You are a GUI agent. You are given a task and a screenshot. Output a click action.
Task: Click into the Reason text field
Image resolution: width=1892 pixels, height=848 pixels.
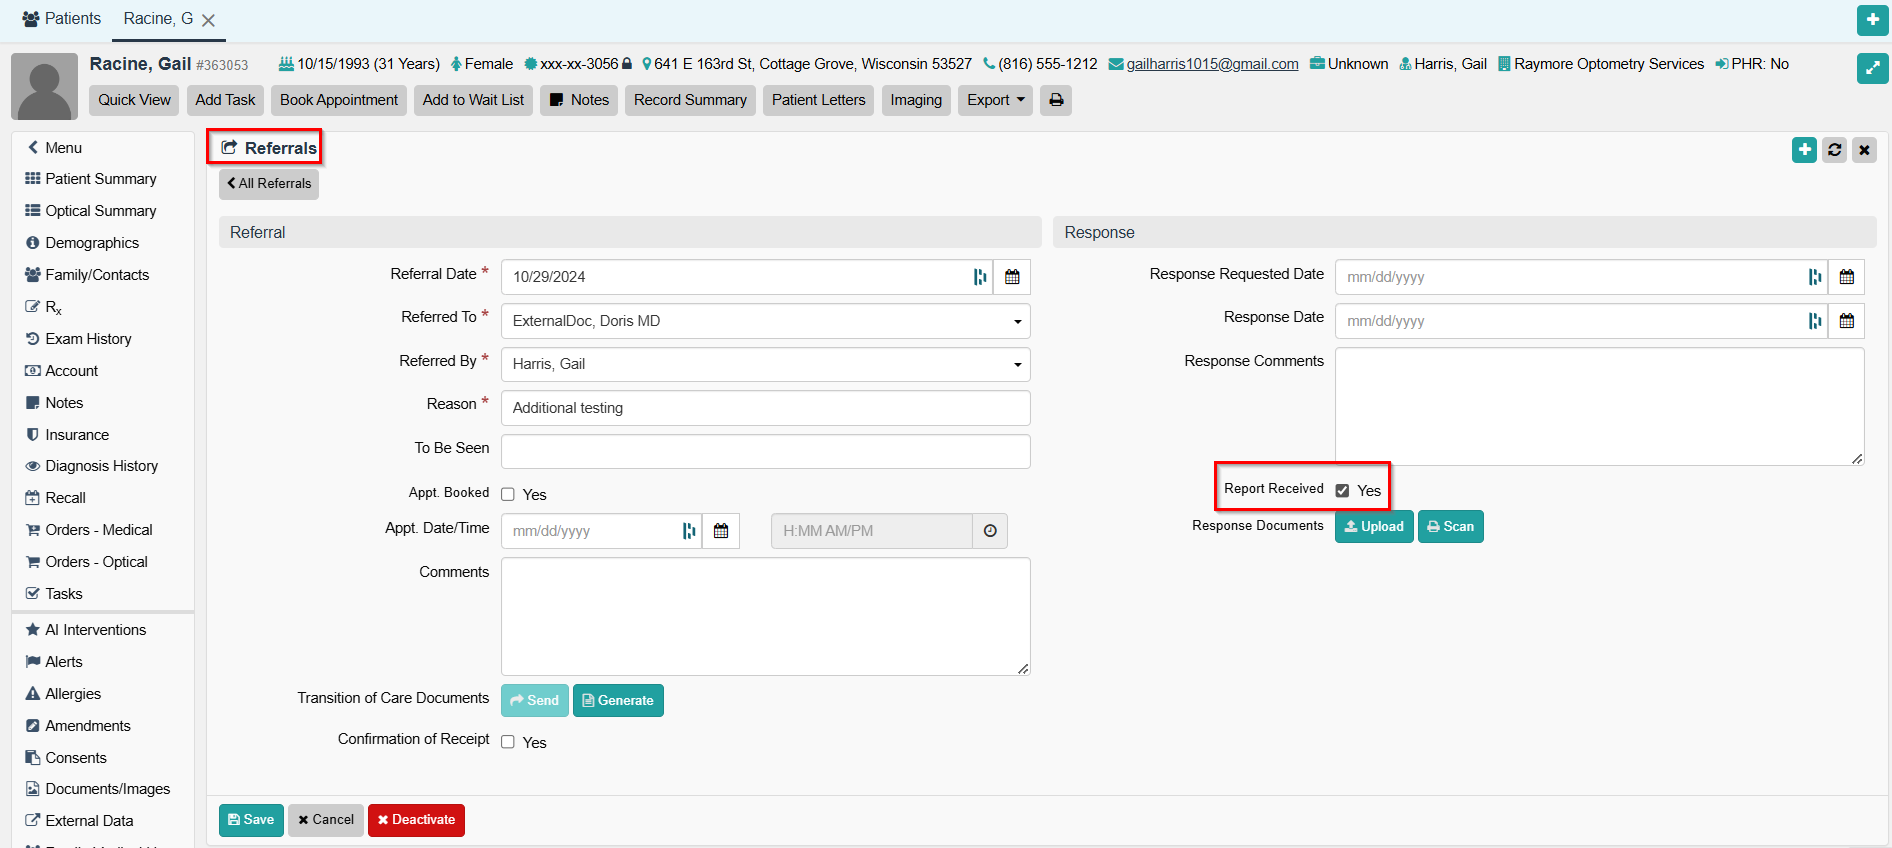pyautogui.click(x=765, y=408)
